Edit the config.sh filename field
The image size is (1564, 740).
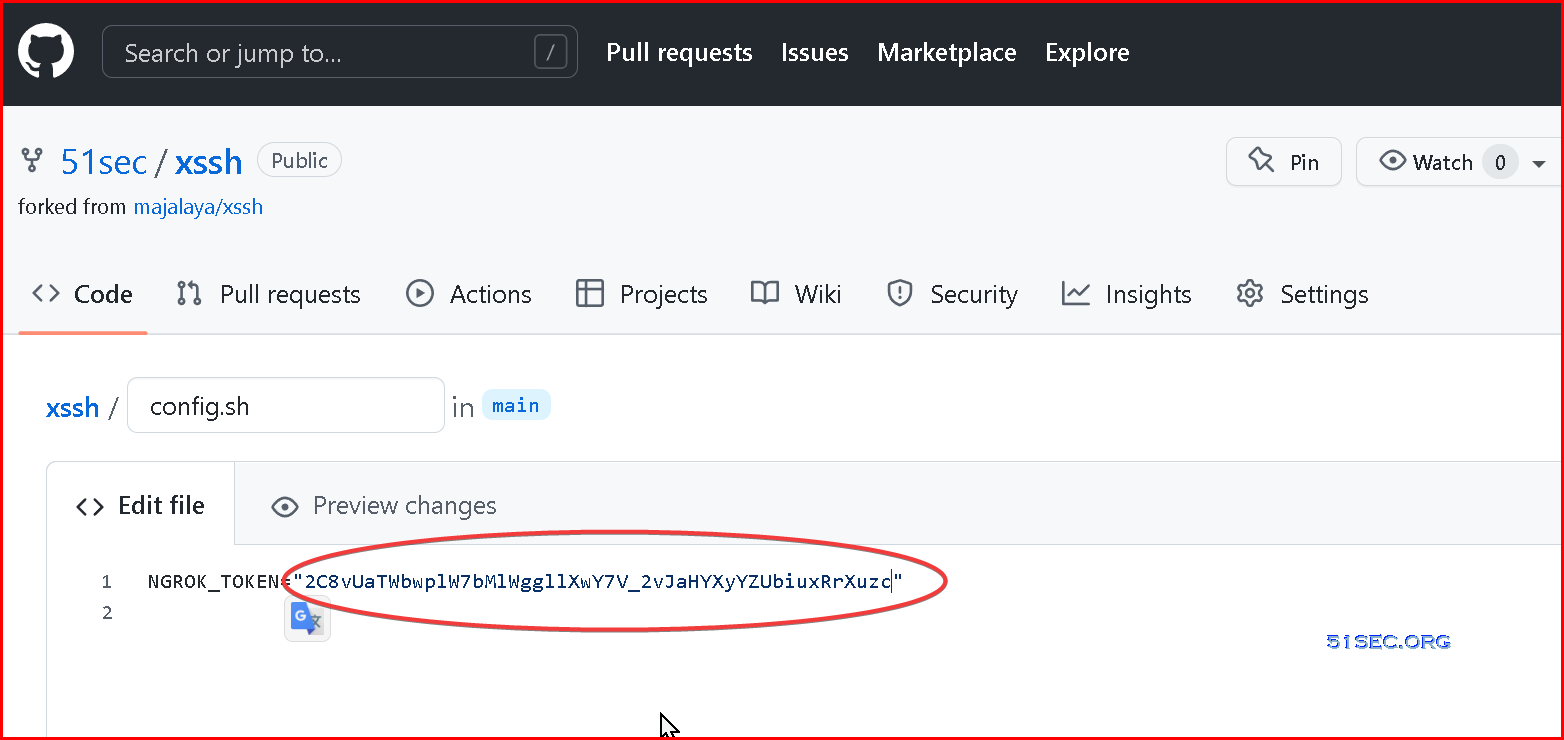click(x=286, y=405)
